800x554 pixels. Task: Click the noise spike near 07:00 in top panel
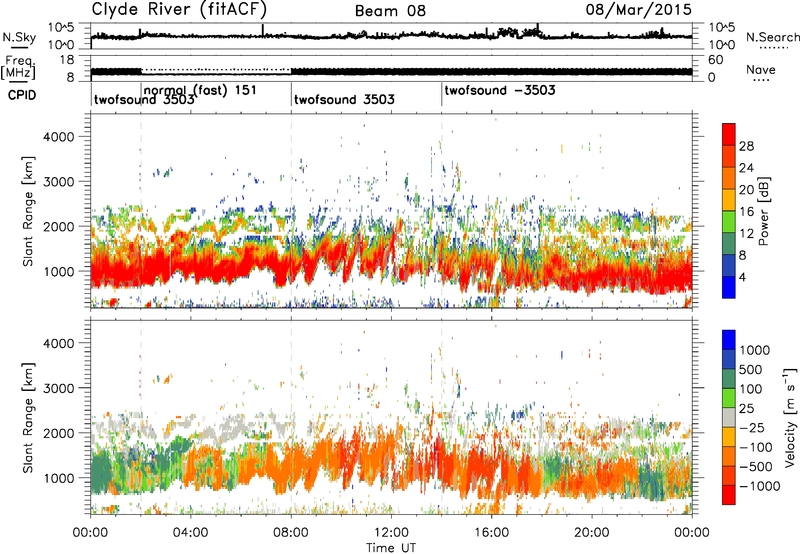click(x=263, y=30)
